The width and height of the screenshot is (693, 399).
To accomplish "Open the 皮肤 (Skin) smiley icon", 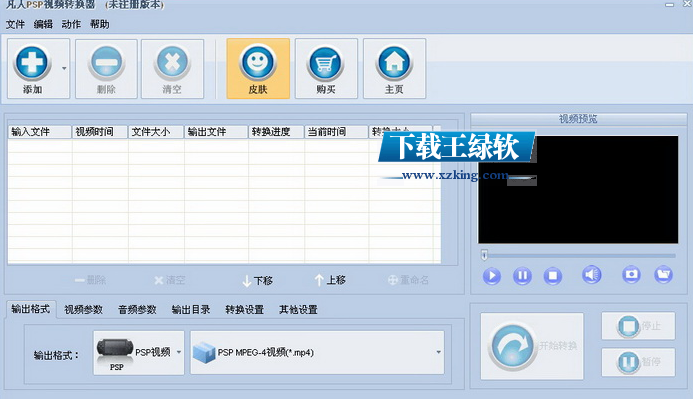I will pyautogui.click(x=258, y=63).
